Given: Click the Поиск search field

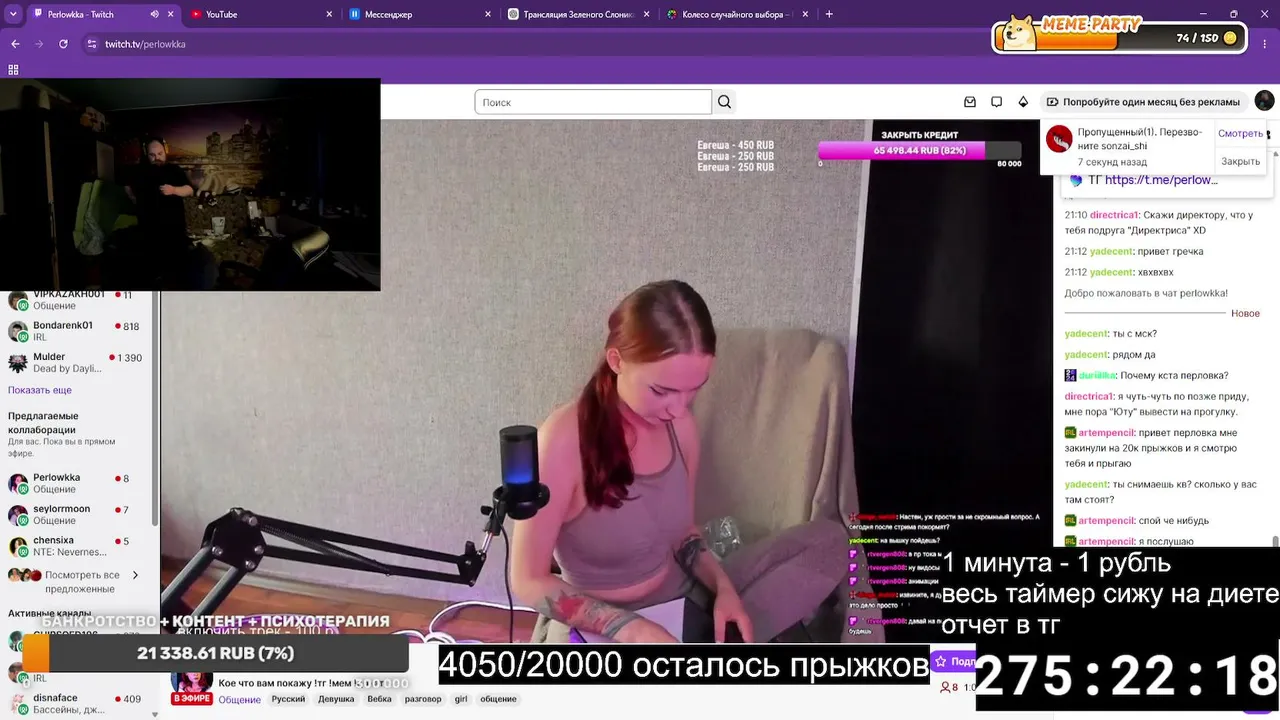Looking at the screenshot, I should coord(593,102).
